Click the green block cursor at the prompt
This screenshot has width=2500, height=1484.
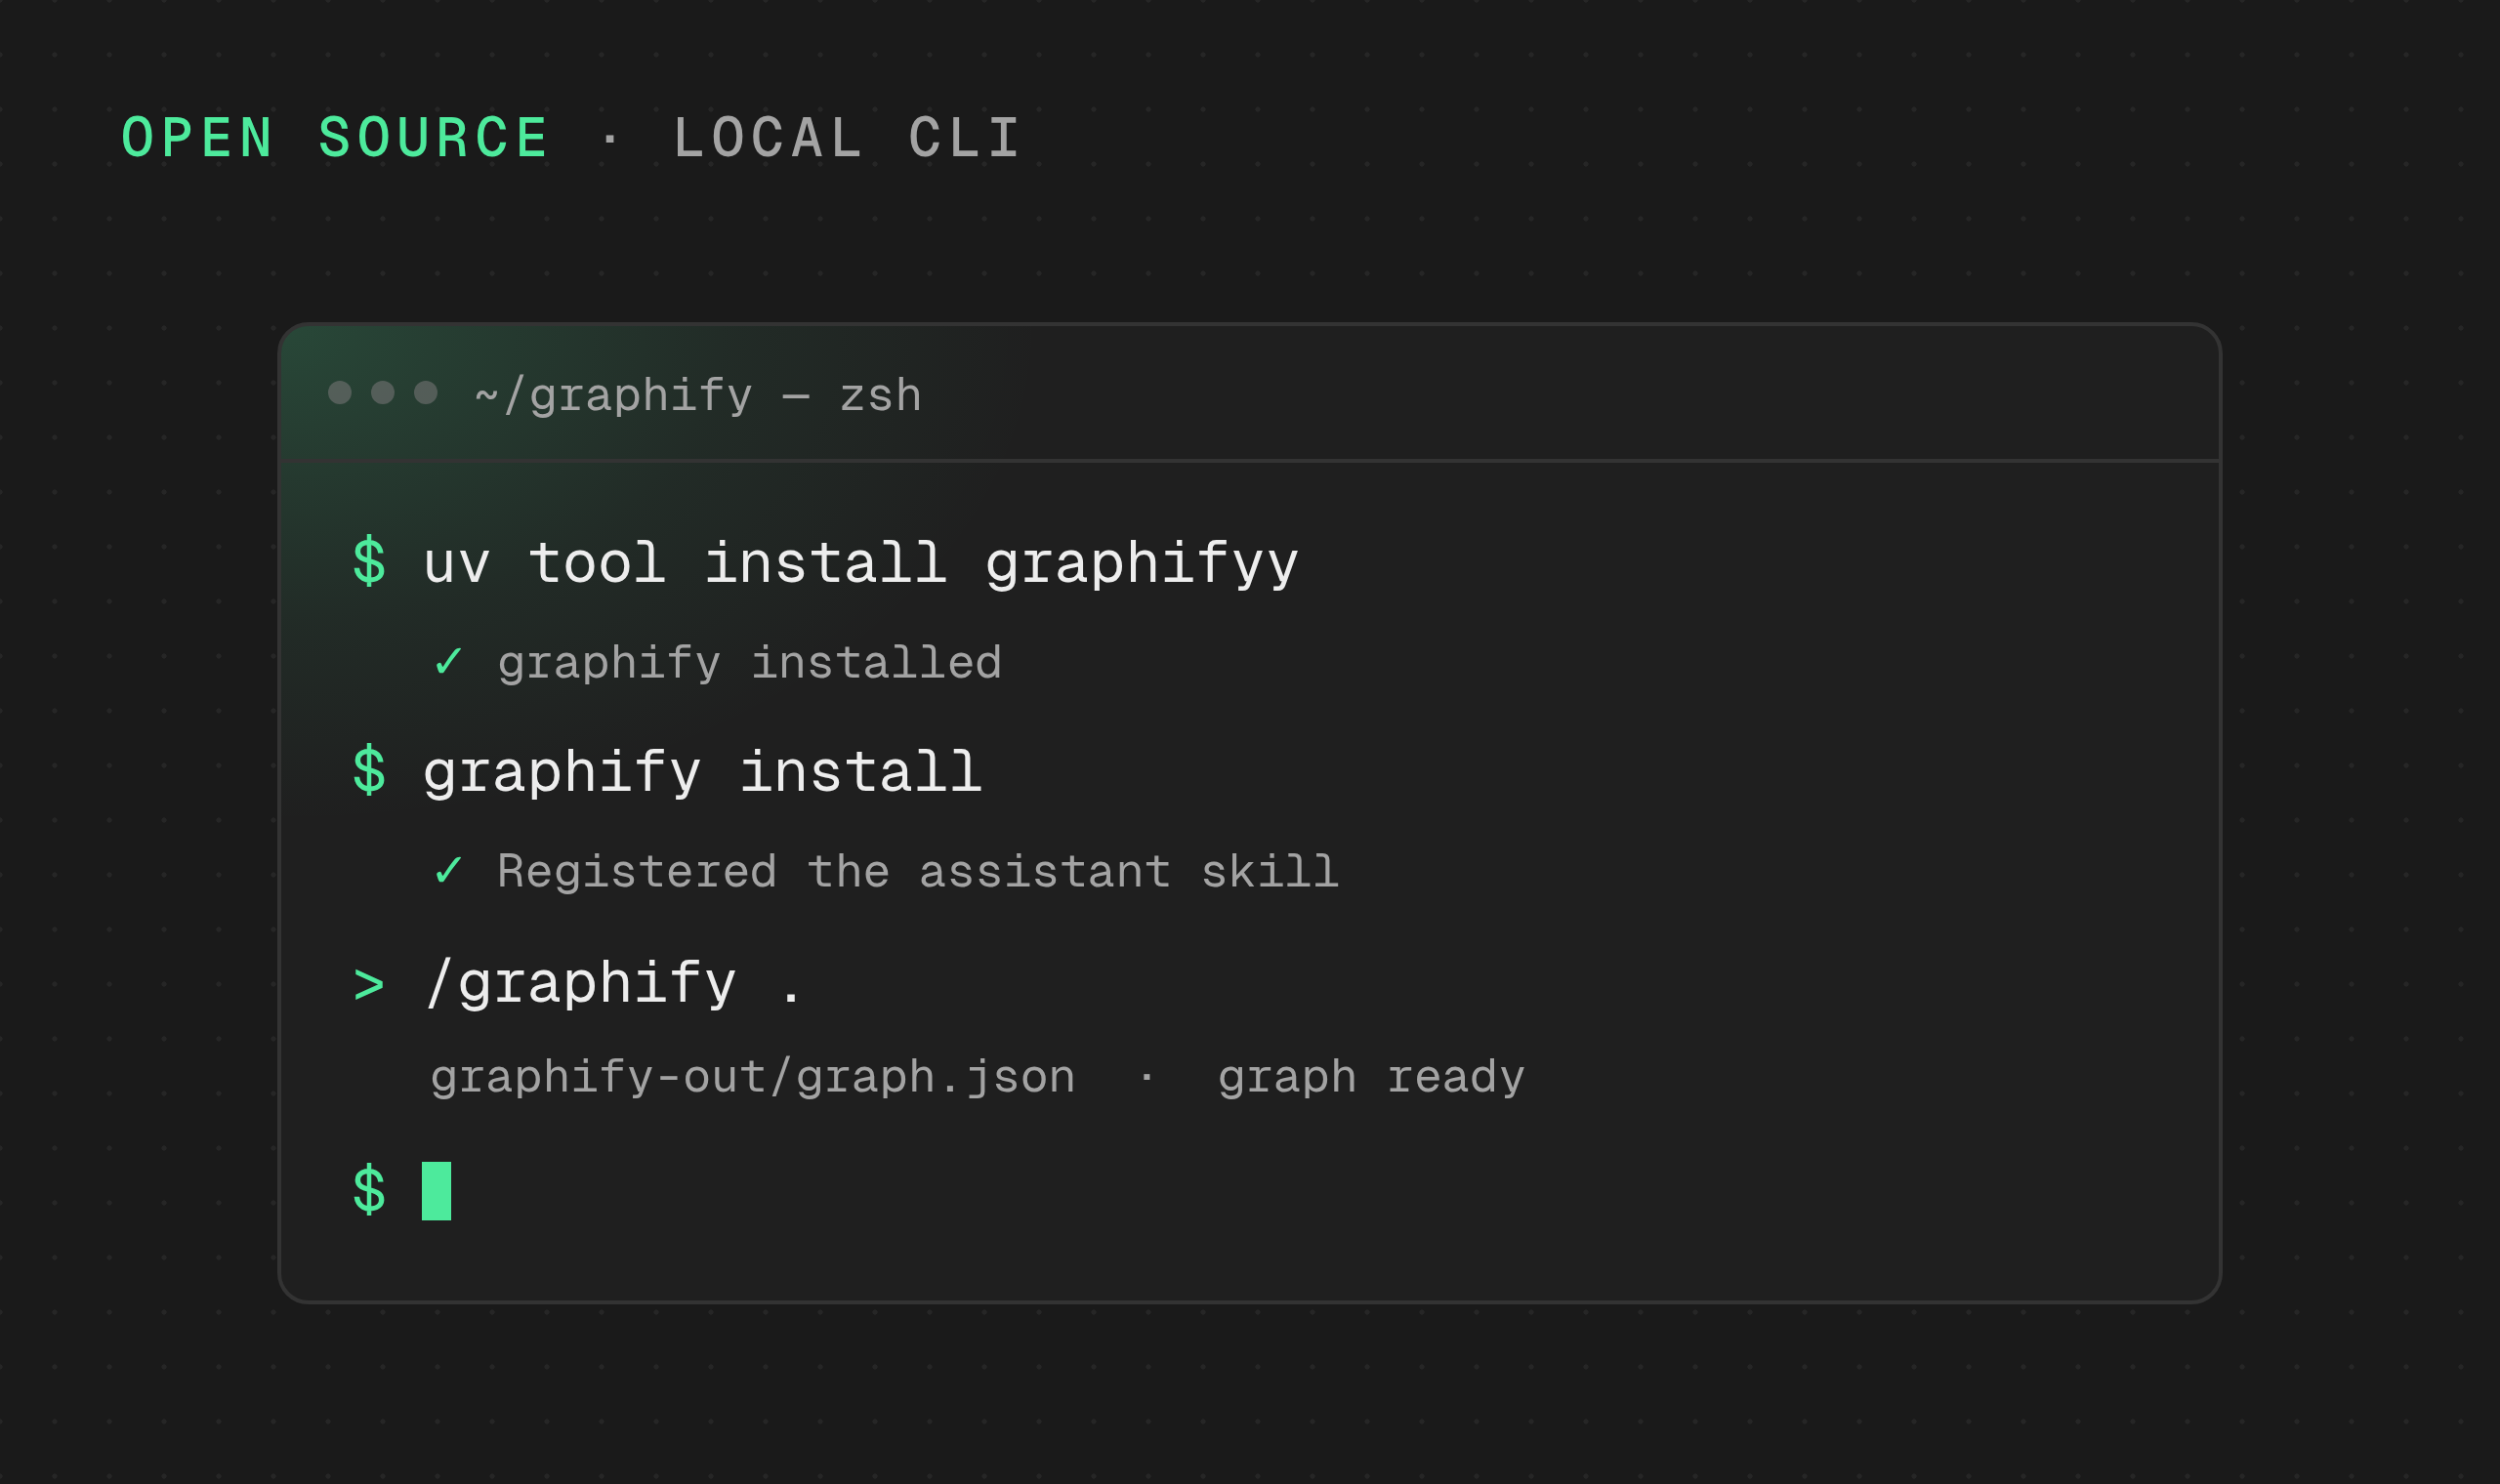436,1191
